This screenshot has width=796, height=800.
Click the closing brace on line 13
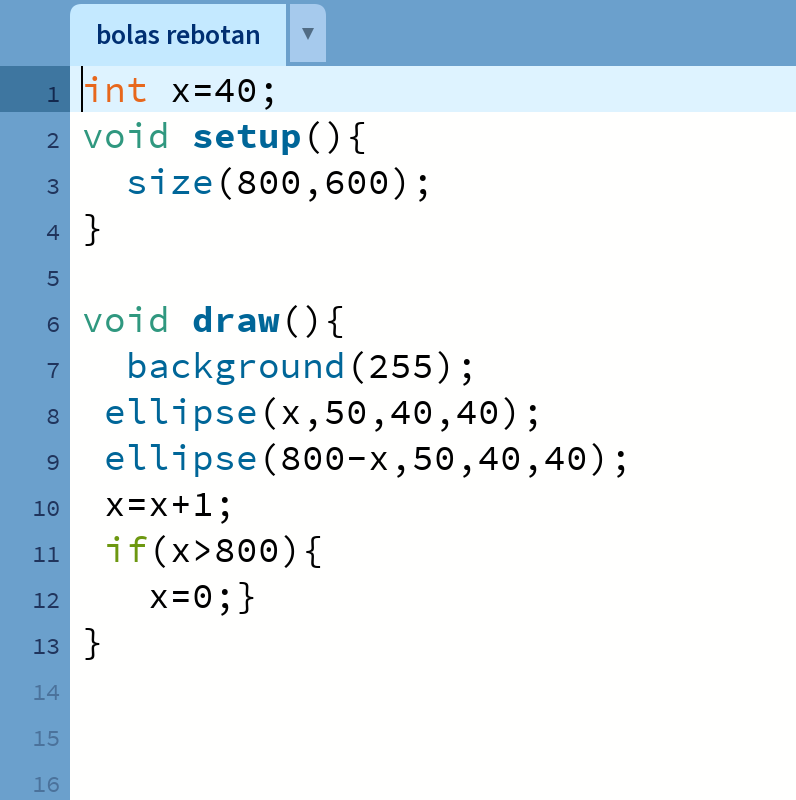93,643
